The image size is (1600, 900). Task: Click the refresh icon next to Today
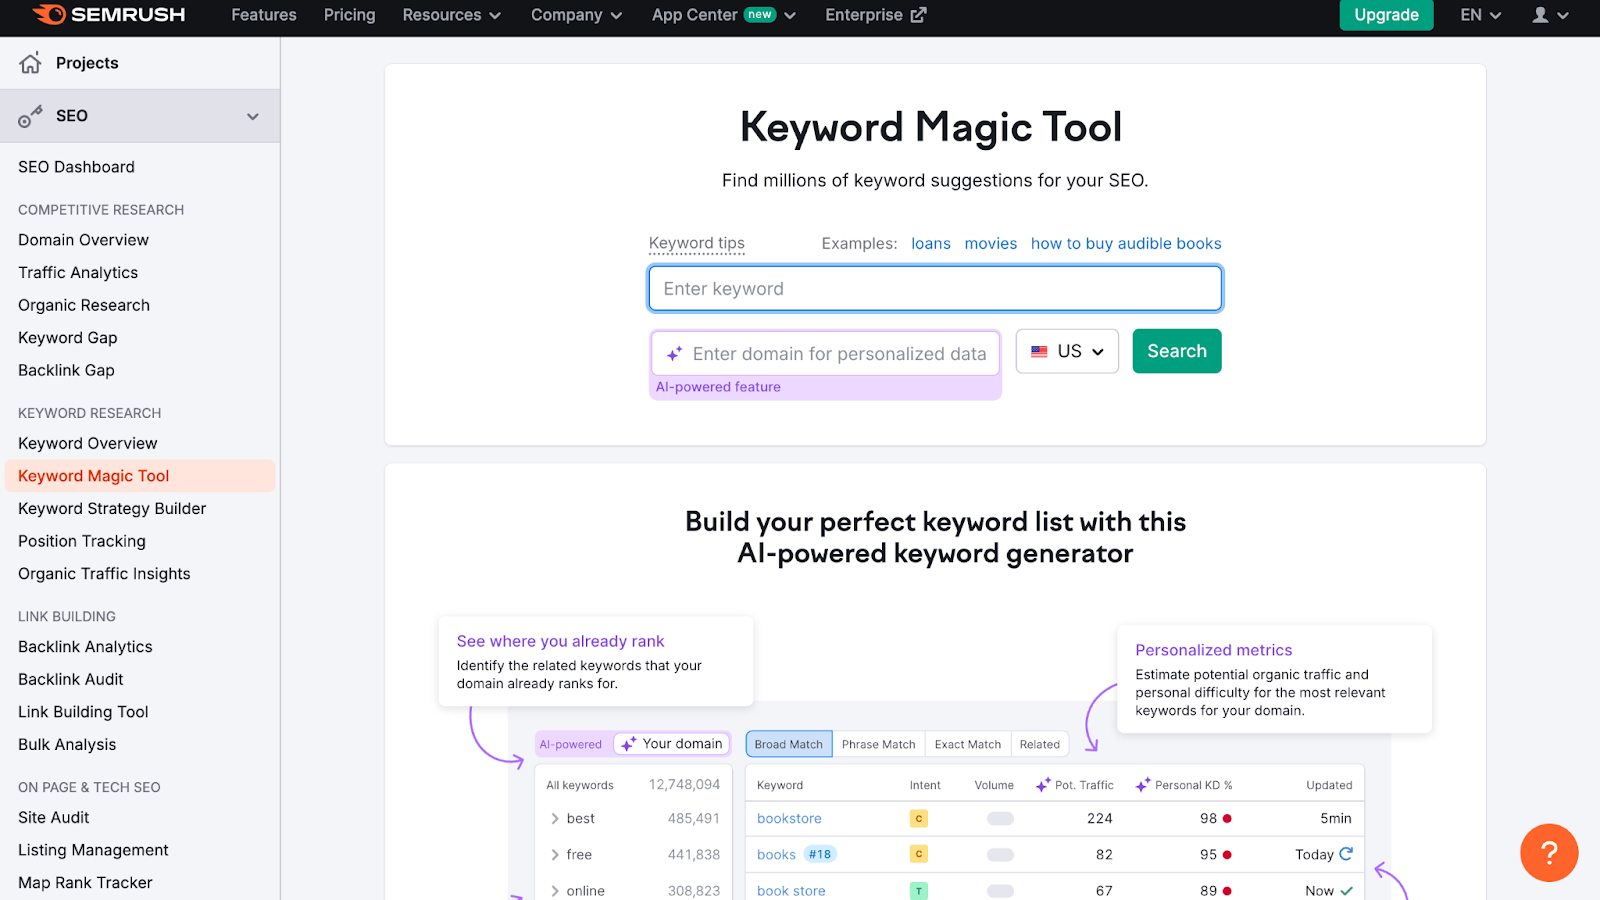tap(1346, 854)
